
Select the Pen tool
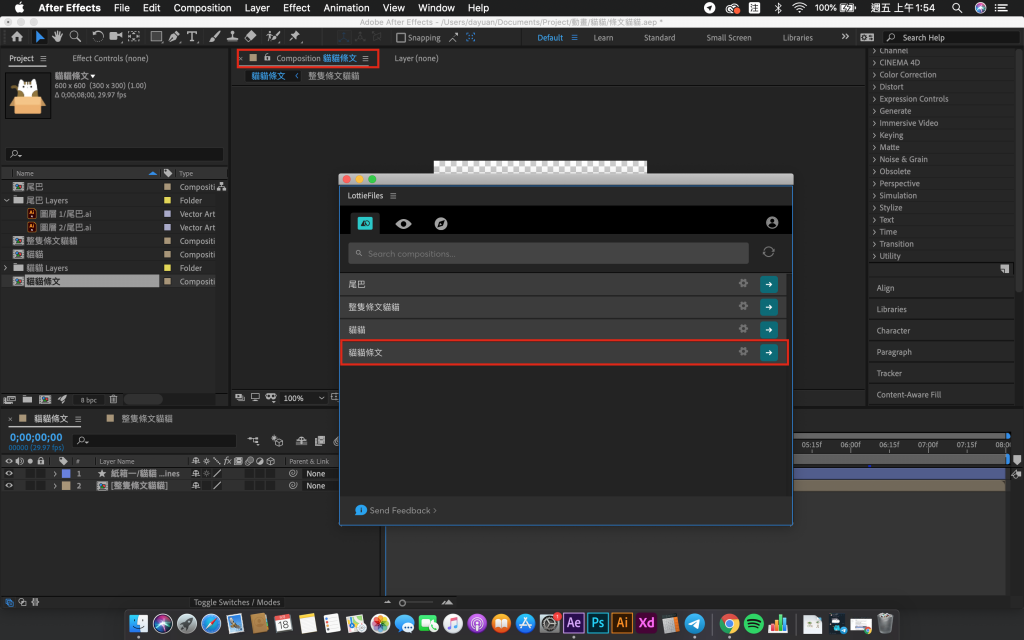(174, 37)
